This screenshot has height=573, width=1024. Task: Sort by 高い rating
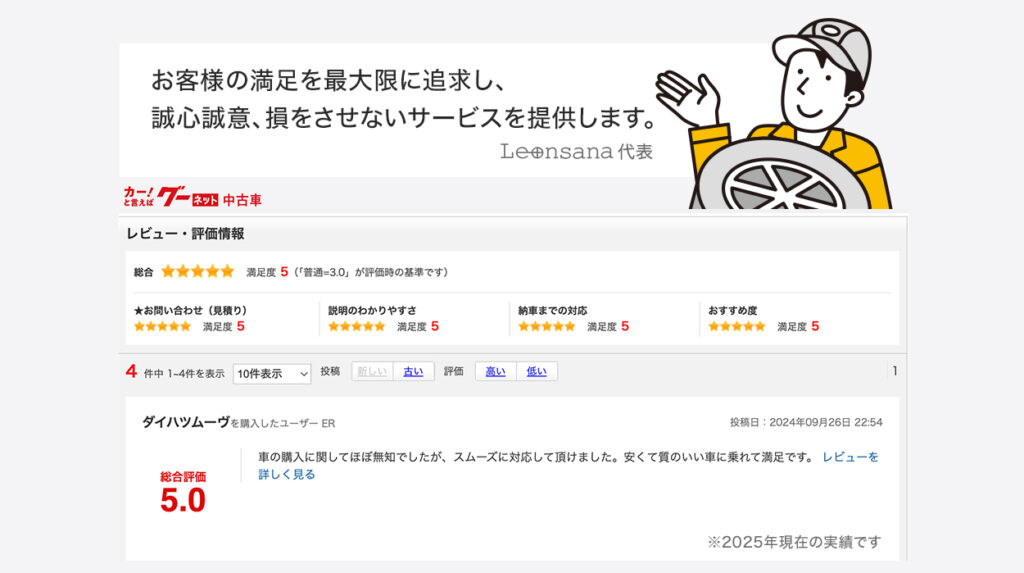pyautogui.click(x=496, y=372)
